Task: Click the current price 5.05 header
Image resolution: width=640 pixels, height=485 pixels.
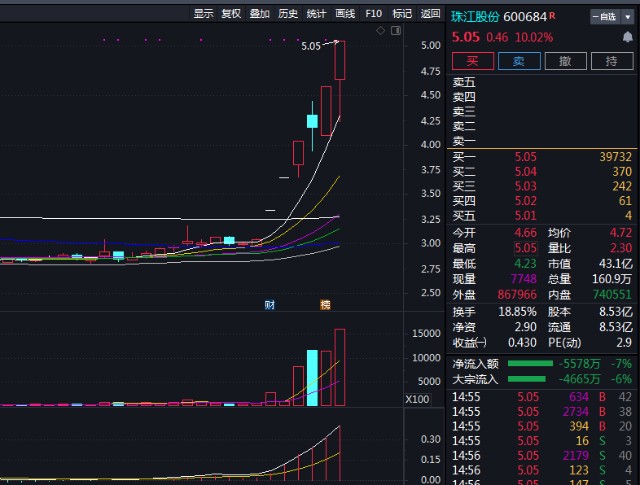Action: pyautogui.click(x=466, y=37)
